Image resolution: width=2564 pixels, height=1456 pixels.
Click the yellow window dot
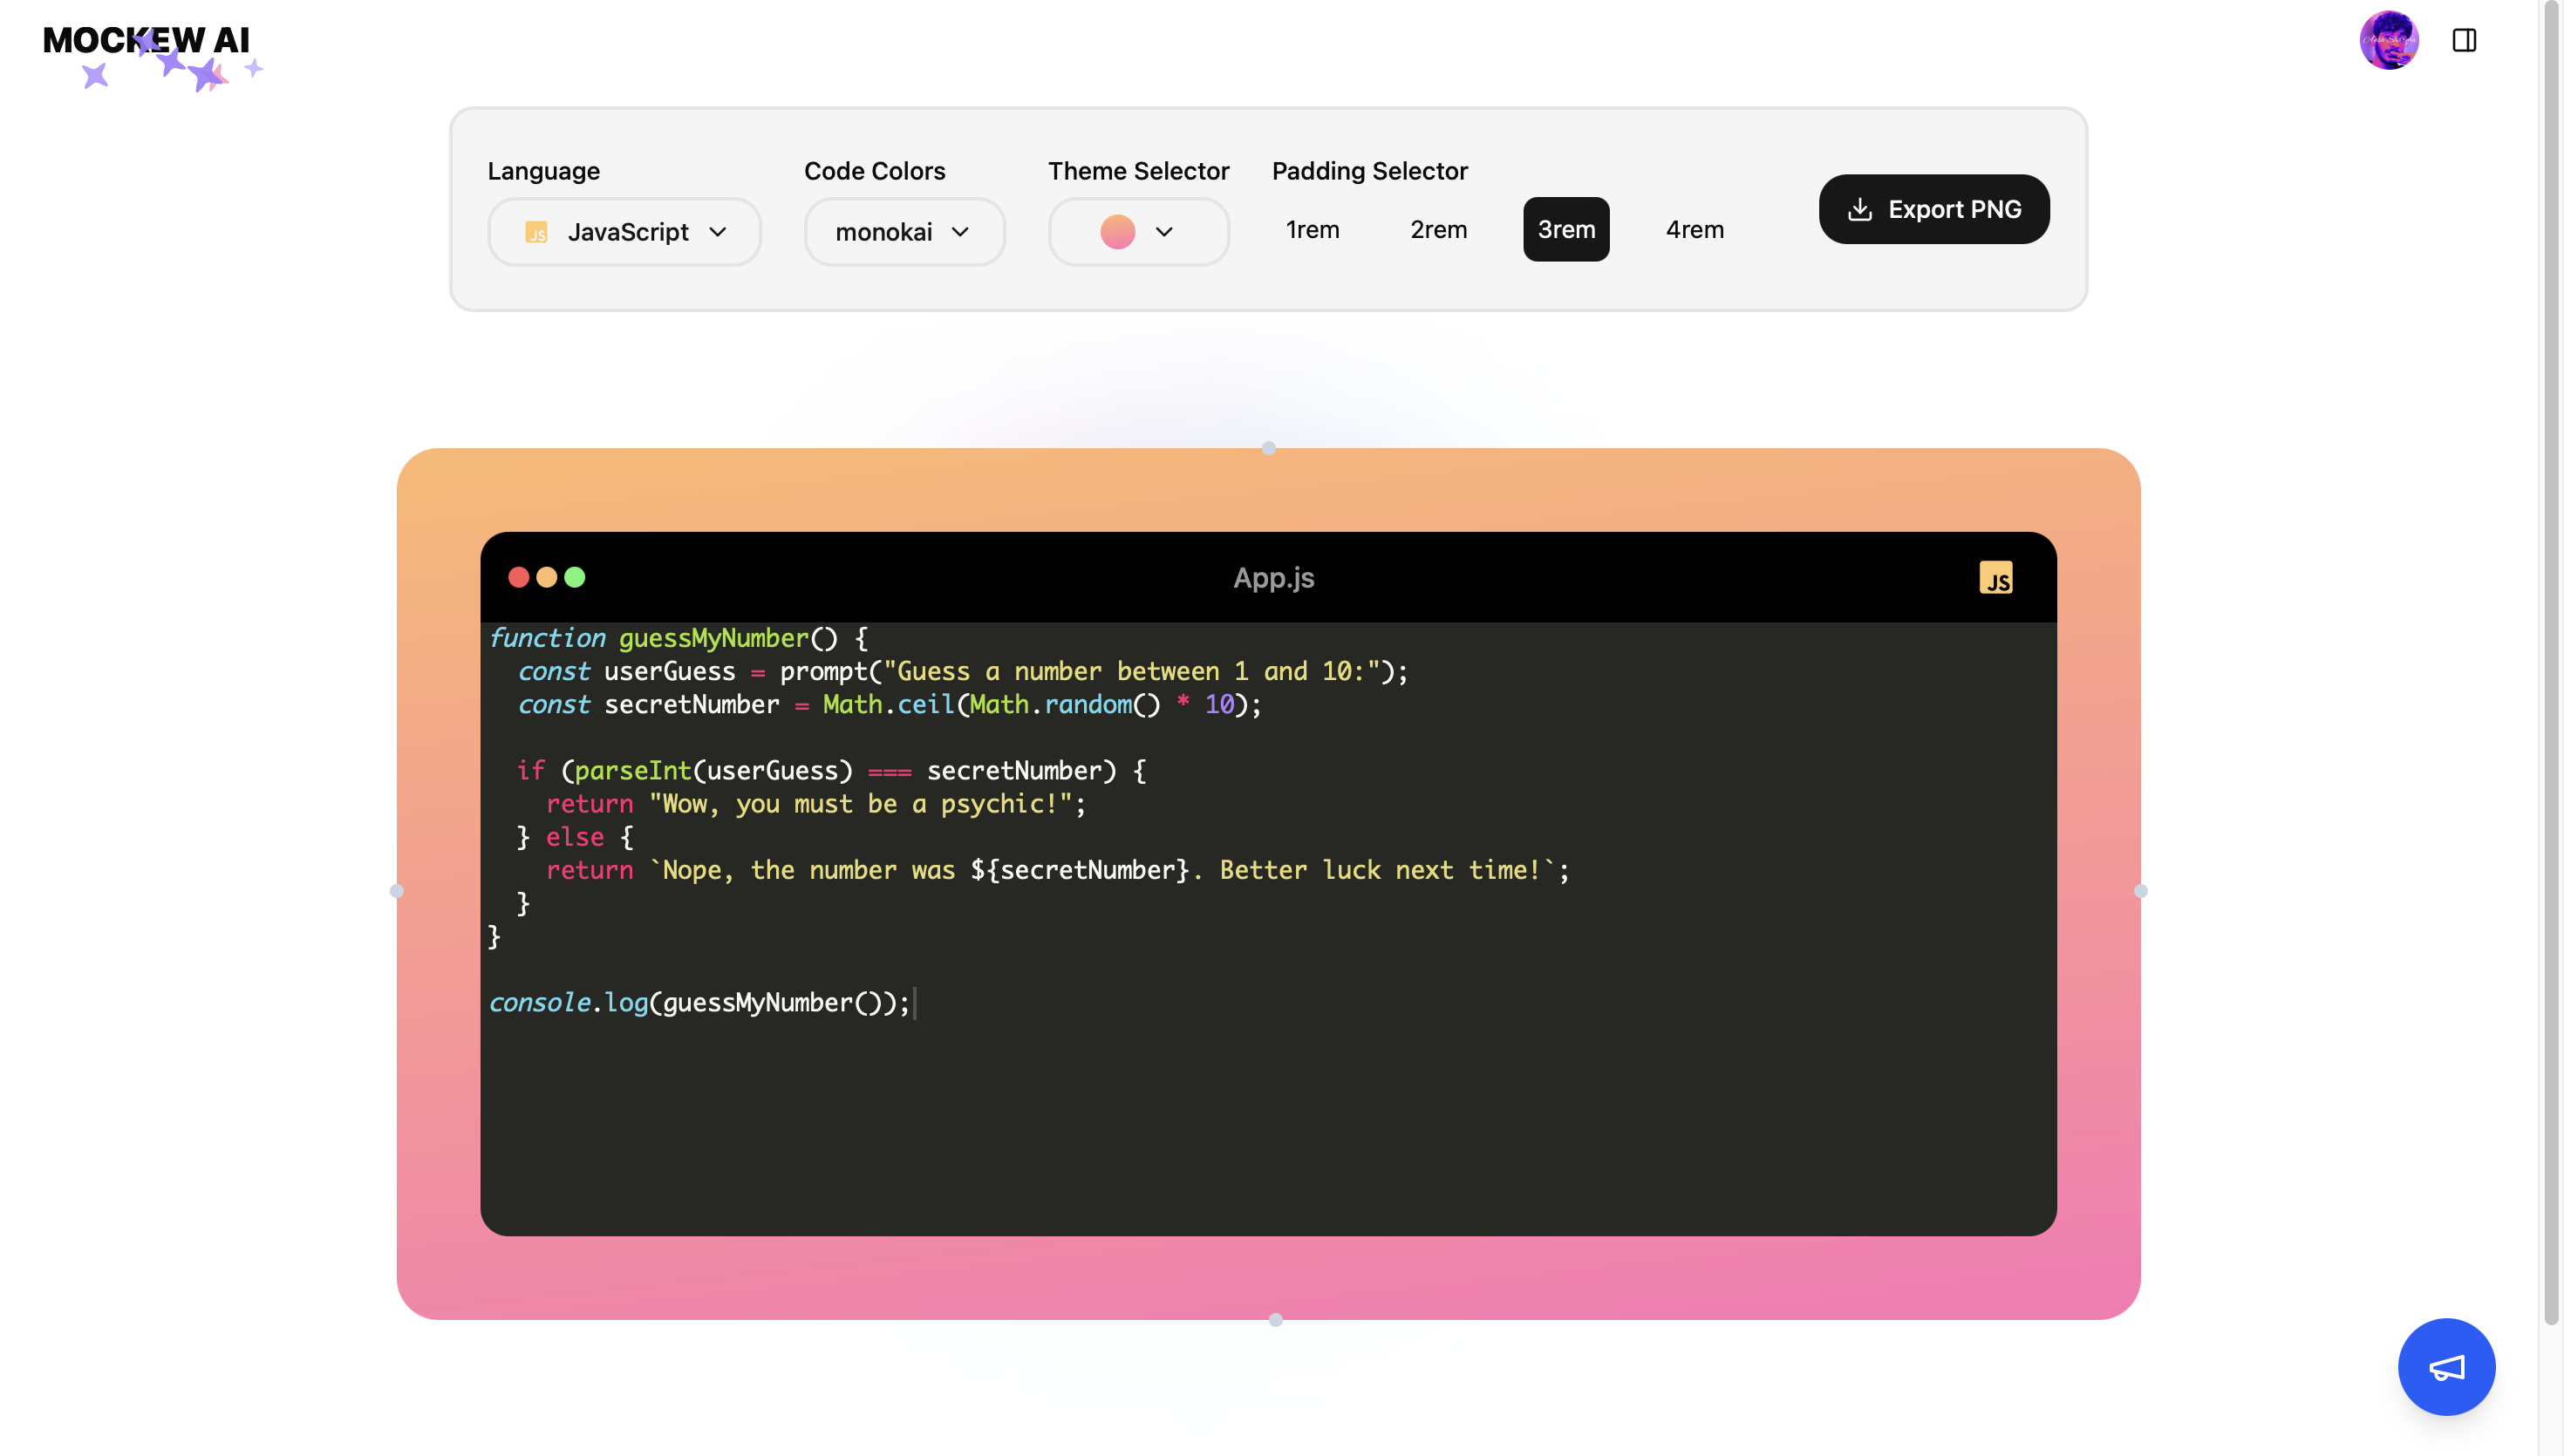546,577
